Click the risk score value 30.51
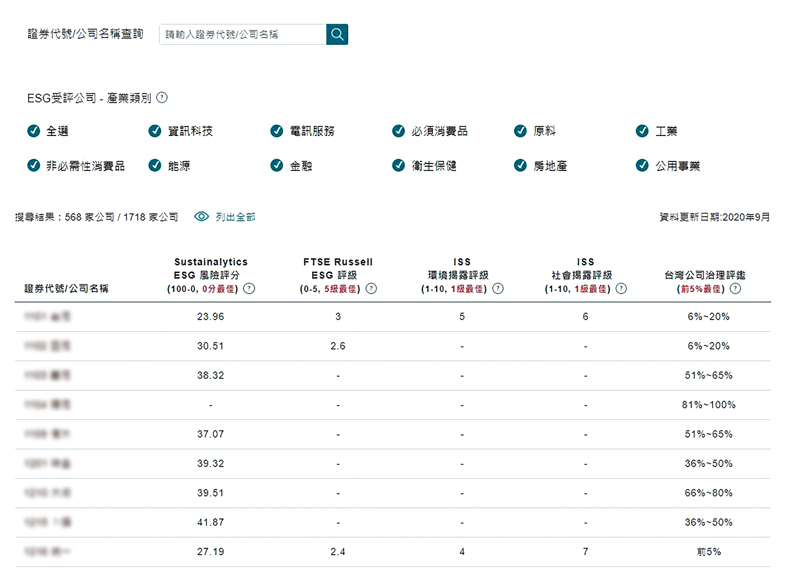The image size is (792, 571). (211, 346)
